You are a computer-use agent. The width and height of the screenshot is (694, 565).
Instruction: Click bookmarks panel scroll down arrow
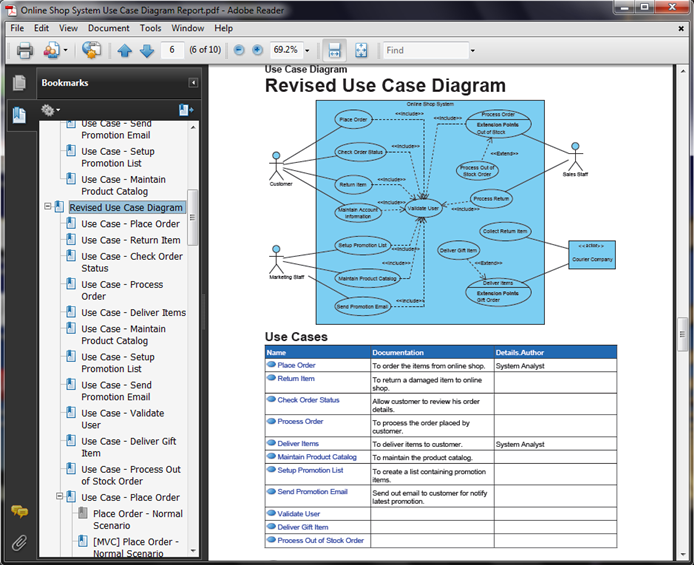point(193,551)
